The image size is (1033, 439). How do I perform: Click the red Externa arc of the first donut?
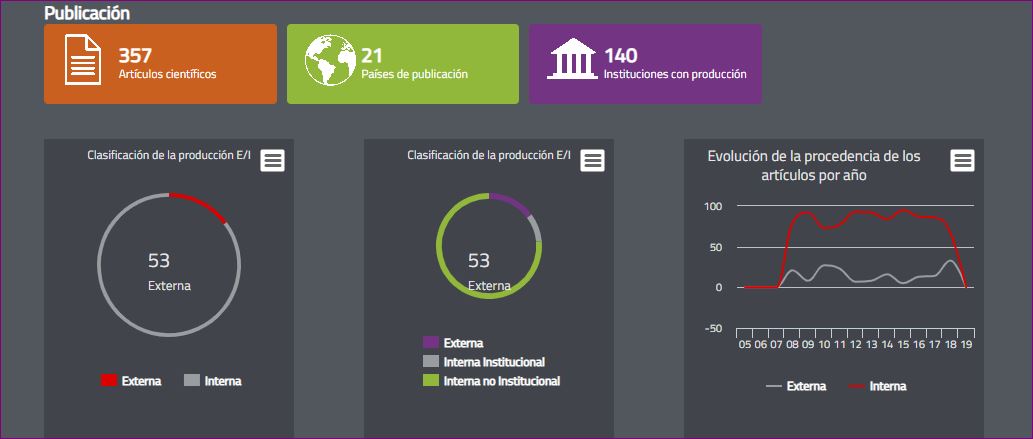pos(201,204)
